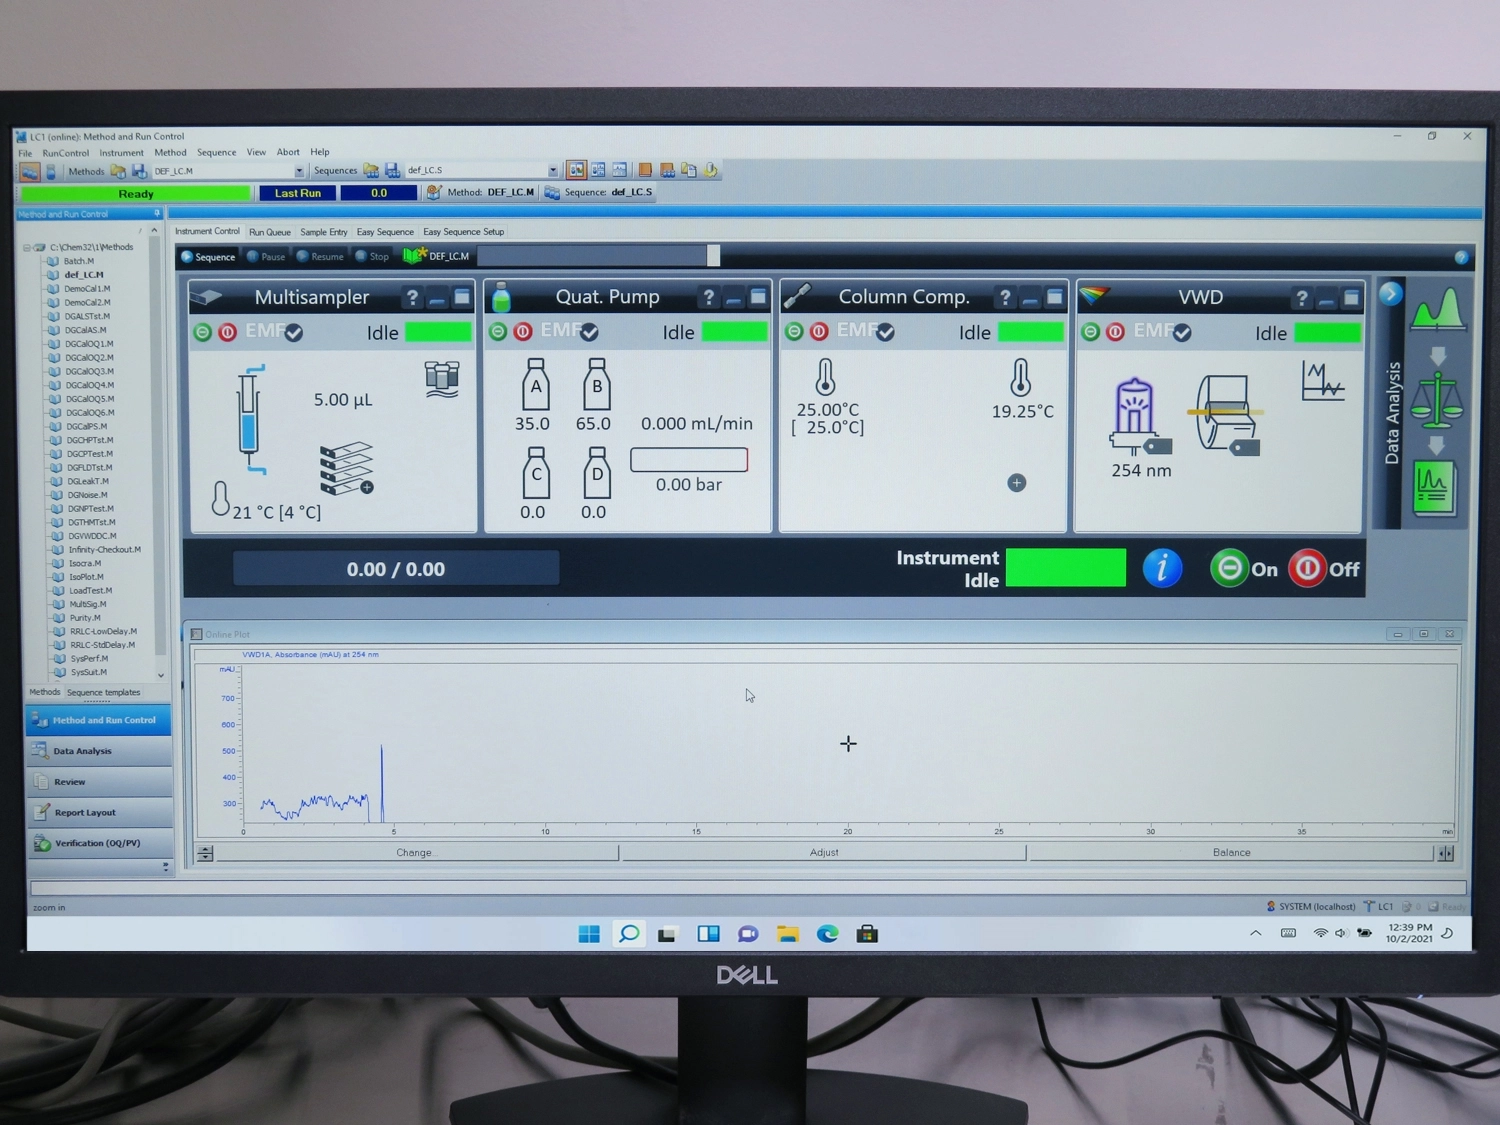1500x1125 pixels.
Task: Click the VWD signal chromatogram icon
Action: point(1322,381)
